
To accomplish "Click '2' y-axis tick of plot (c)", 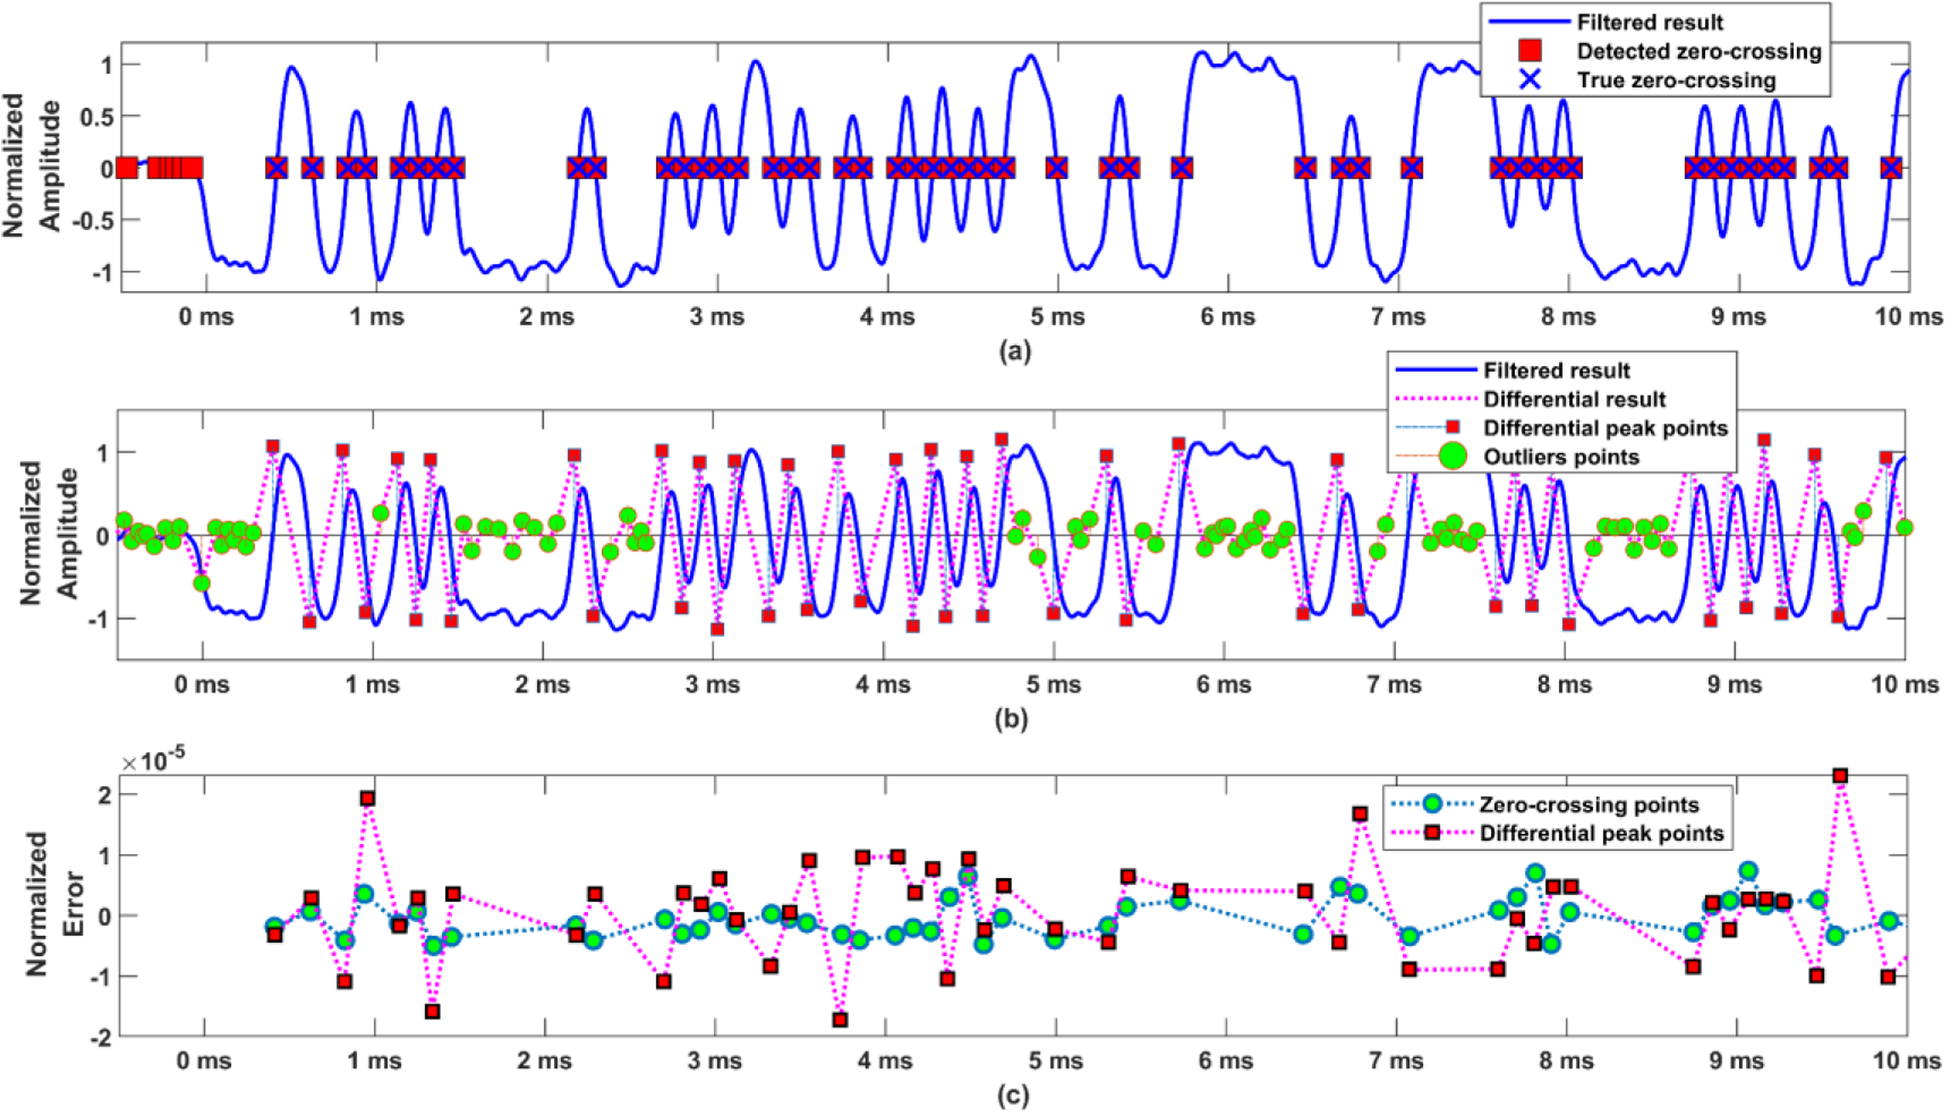I will click(x=104, y=795).
